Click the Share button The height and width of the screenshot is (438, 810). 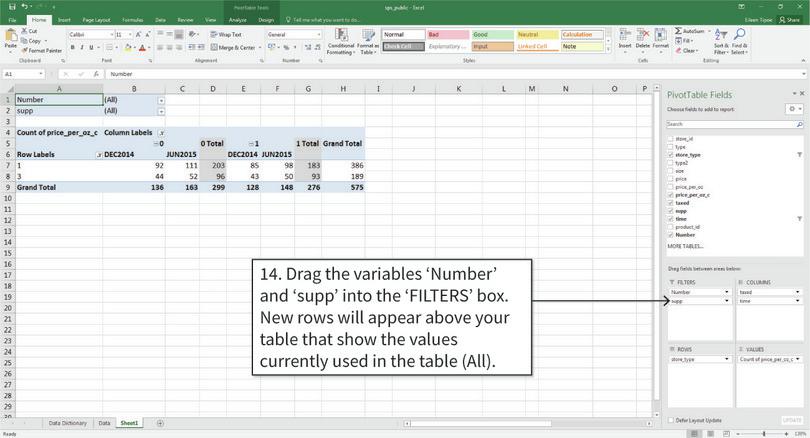coord(790,20)
